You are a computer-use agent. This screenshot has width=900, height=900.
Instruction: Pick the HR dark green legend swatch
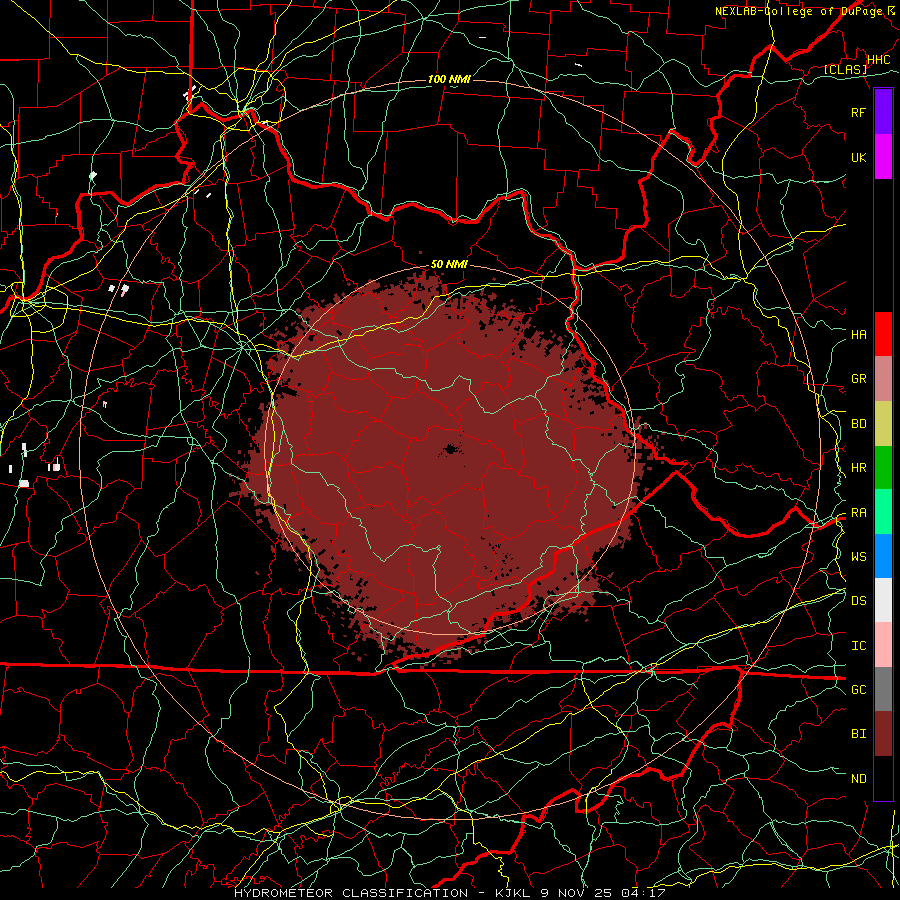point(883,468)
